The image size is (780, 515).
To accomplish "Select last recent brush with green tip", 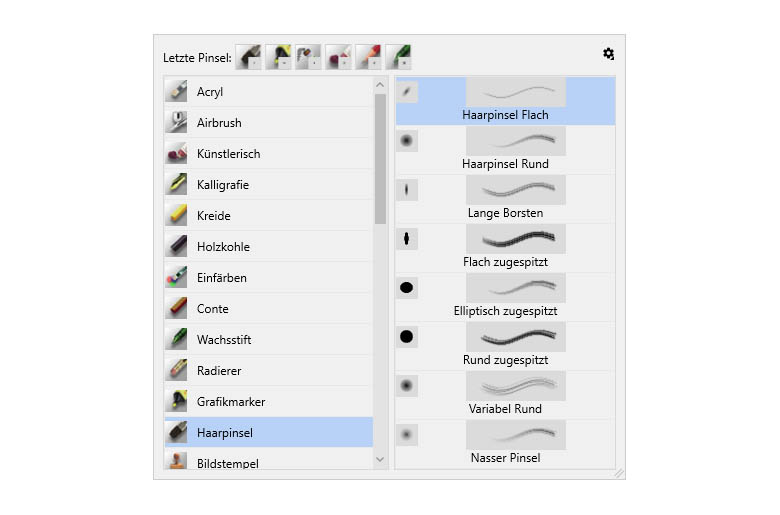I will [398, 57].
